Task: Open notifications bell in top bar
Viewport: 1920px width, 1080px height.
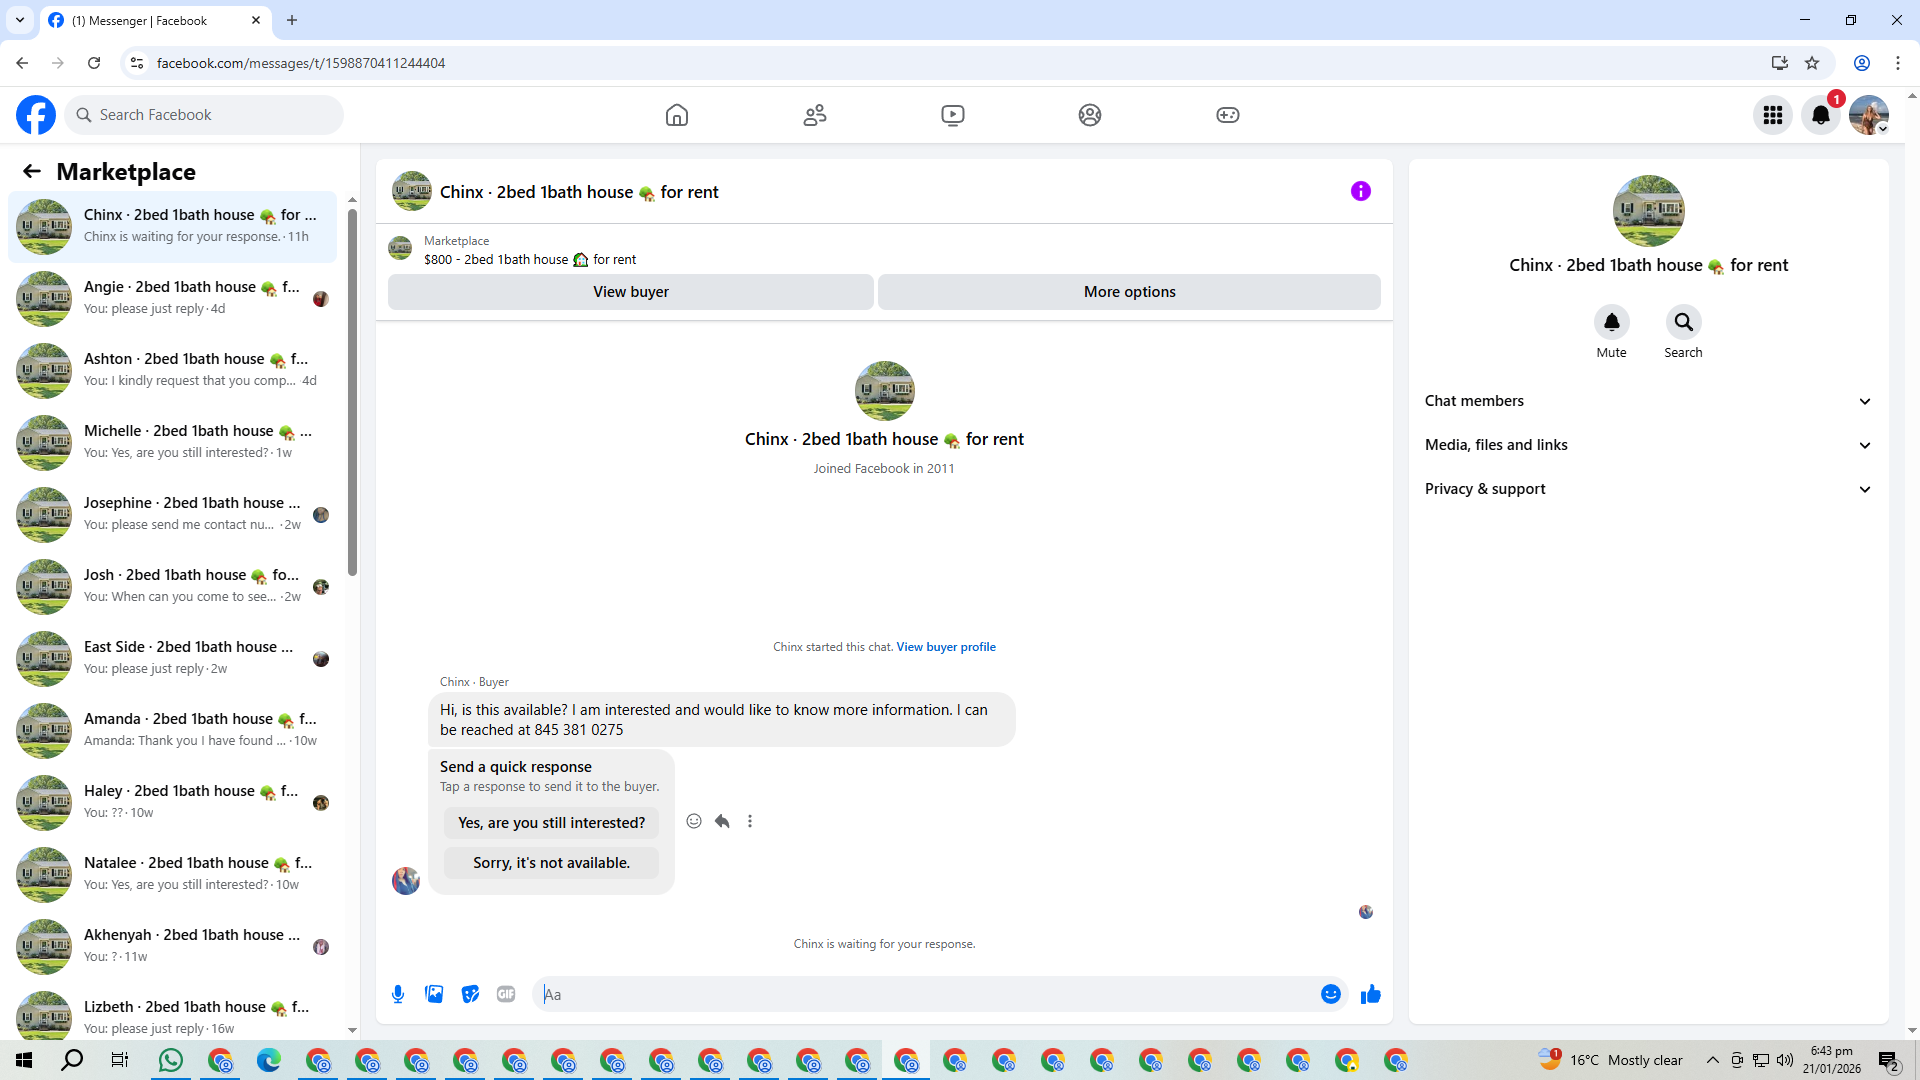Action: (x=1820, y=115)
